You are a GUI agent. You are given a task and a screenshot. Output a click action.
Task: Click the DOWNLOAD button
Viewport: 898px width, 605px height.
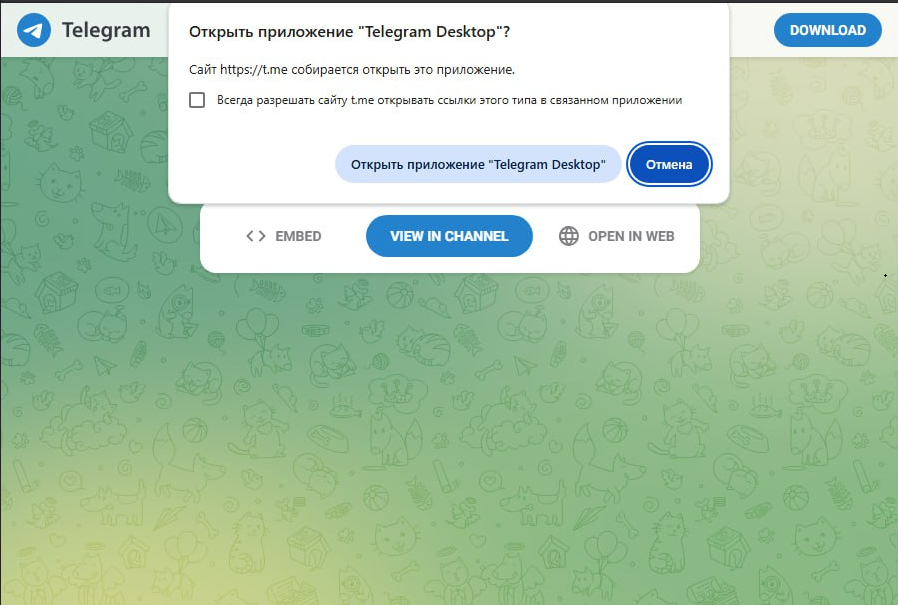tap(828, 30)
